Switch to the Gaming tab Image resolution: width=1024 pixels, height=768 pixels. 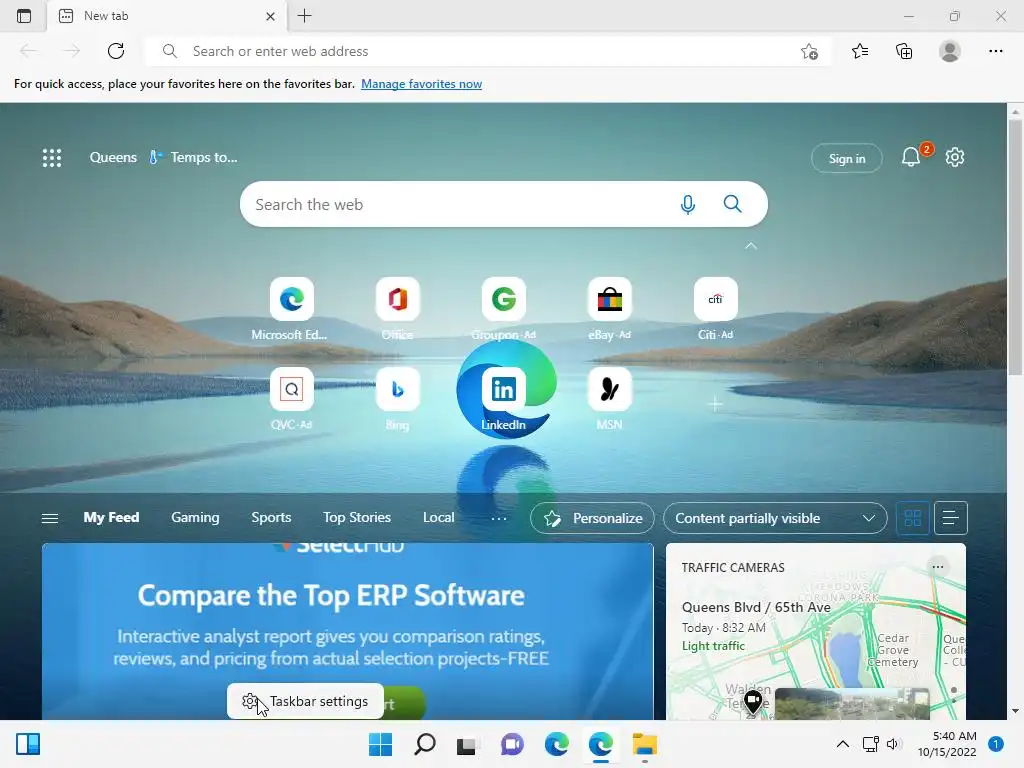(195, 517)
